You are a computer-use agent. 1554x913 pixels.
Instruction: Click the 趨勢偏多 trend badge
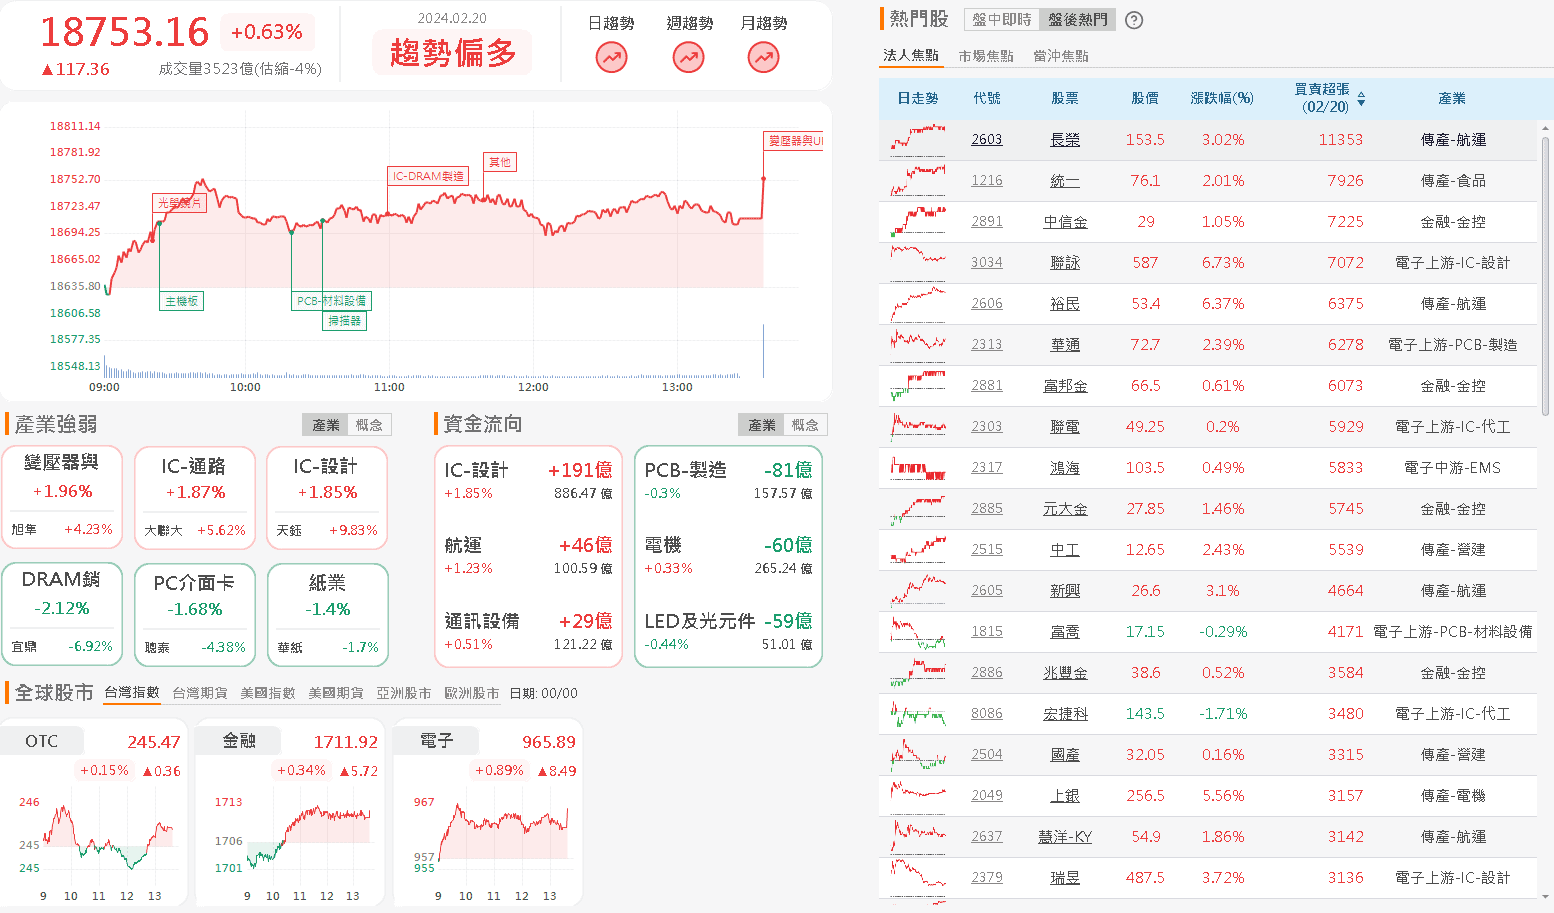tap(453, 52)
